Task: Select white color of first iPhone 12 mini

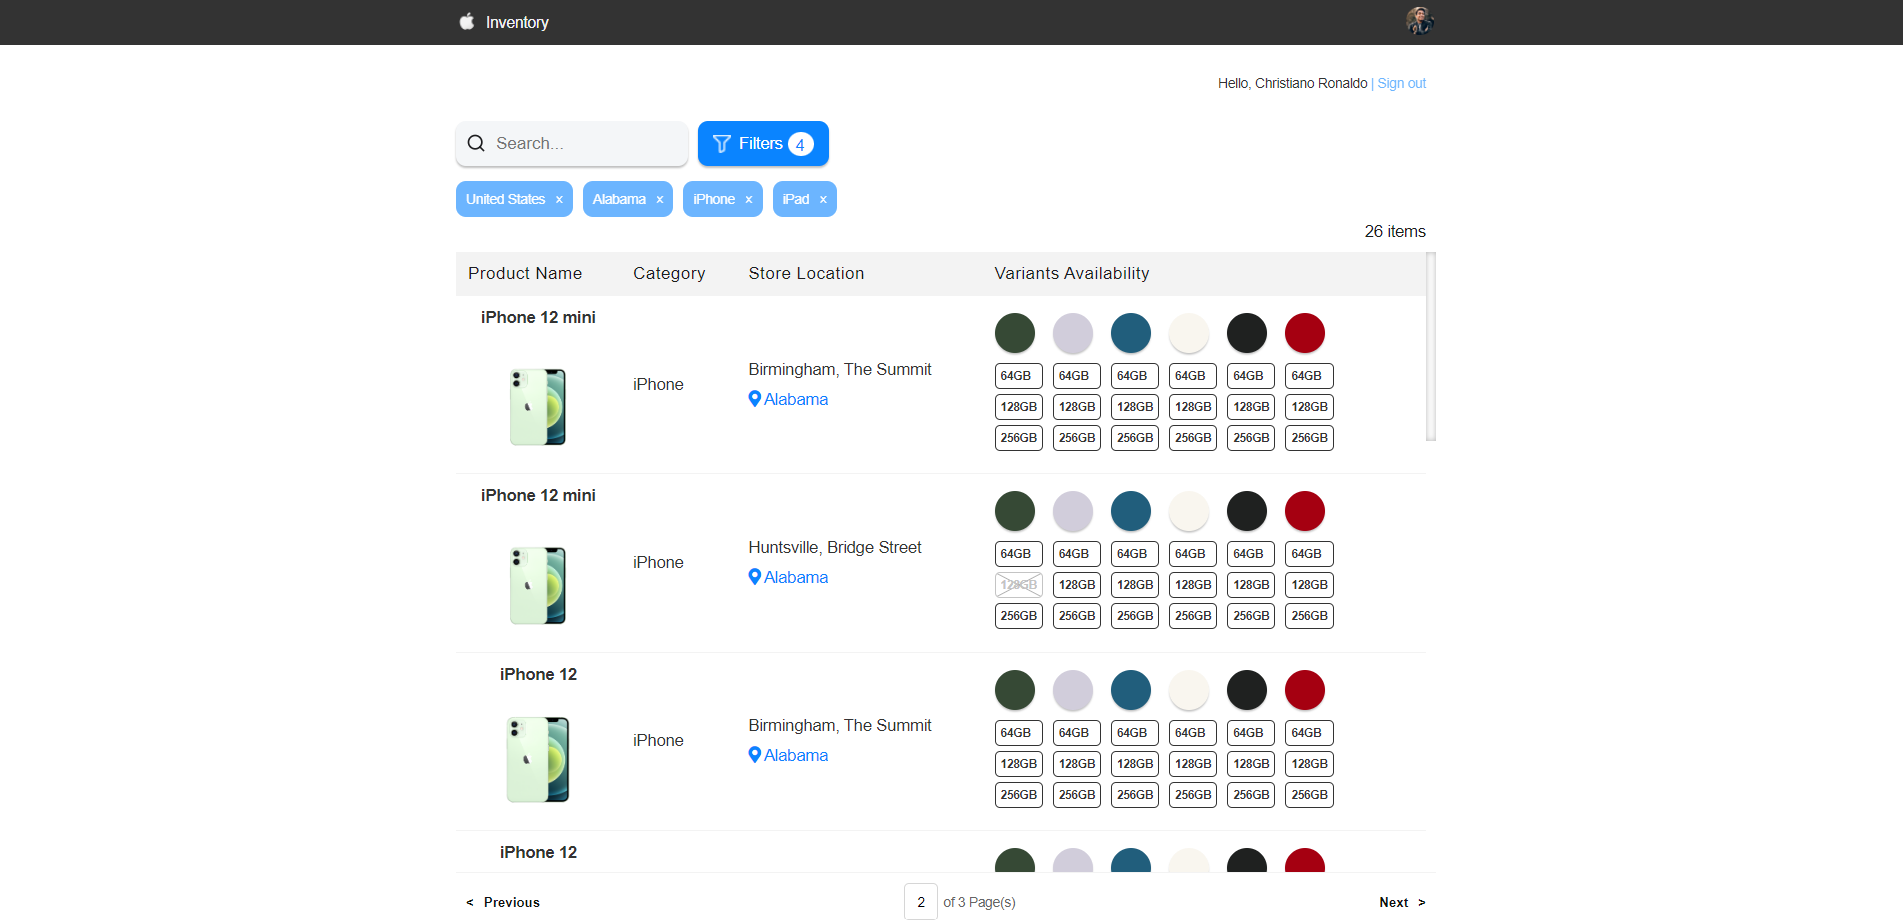Action: point(1189,333)
